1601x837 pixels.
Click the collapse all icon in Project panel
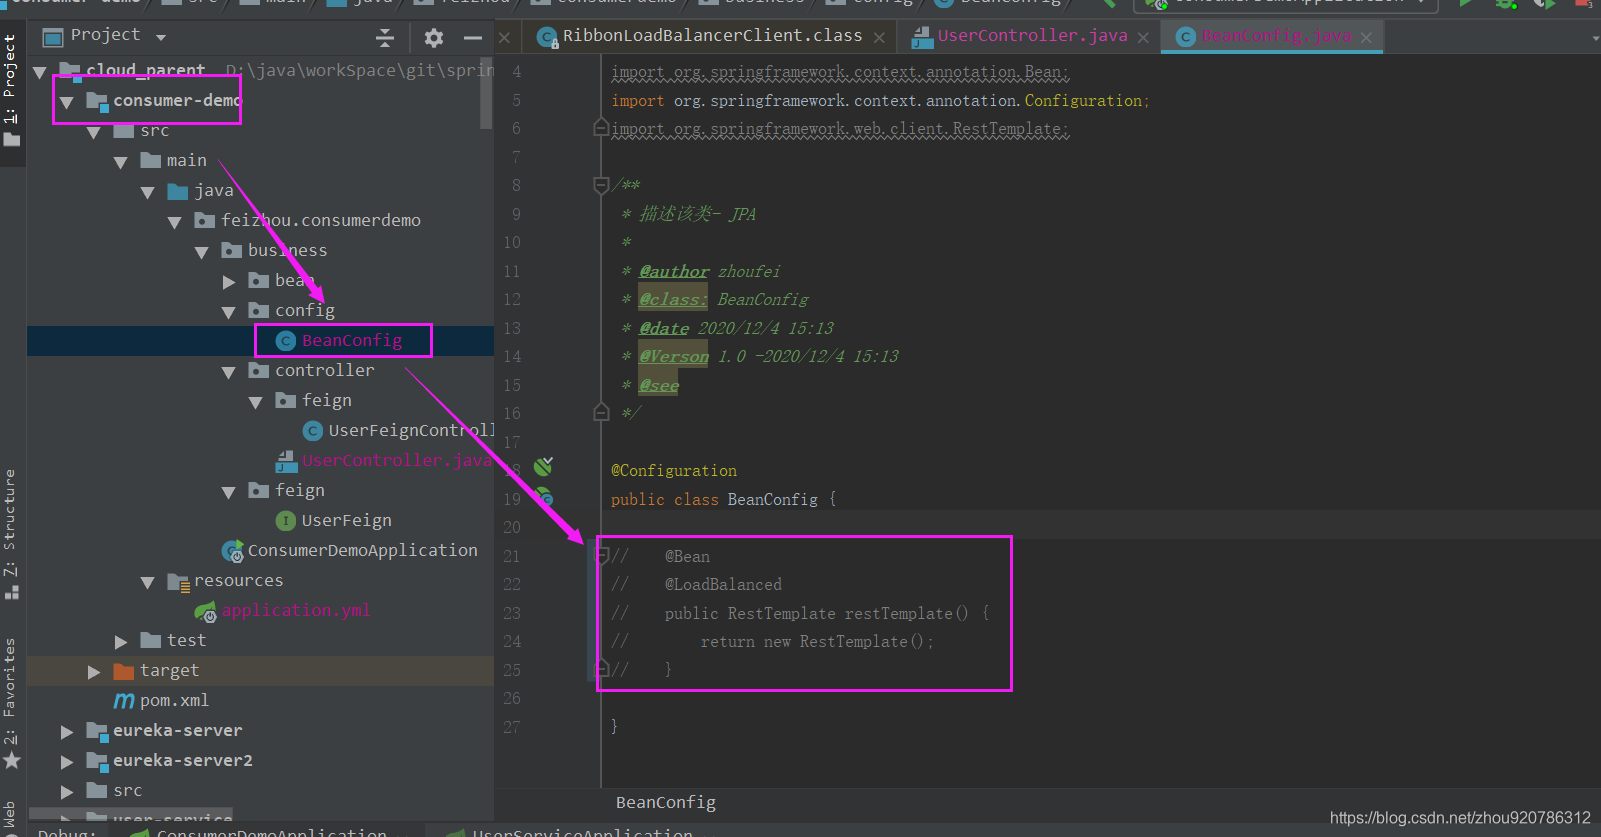click(385, 38)
